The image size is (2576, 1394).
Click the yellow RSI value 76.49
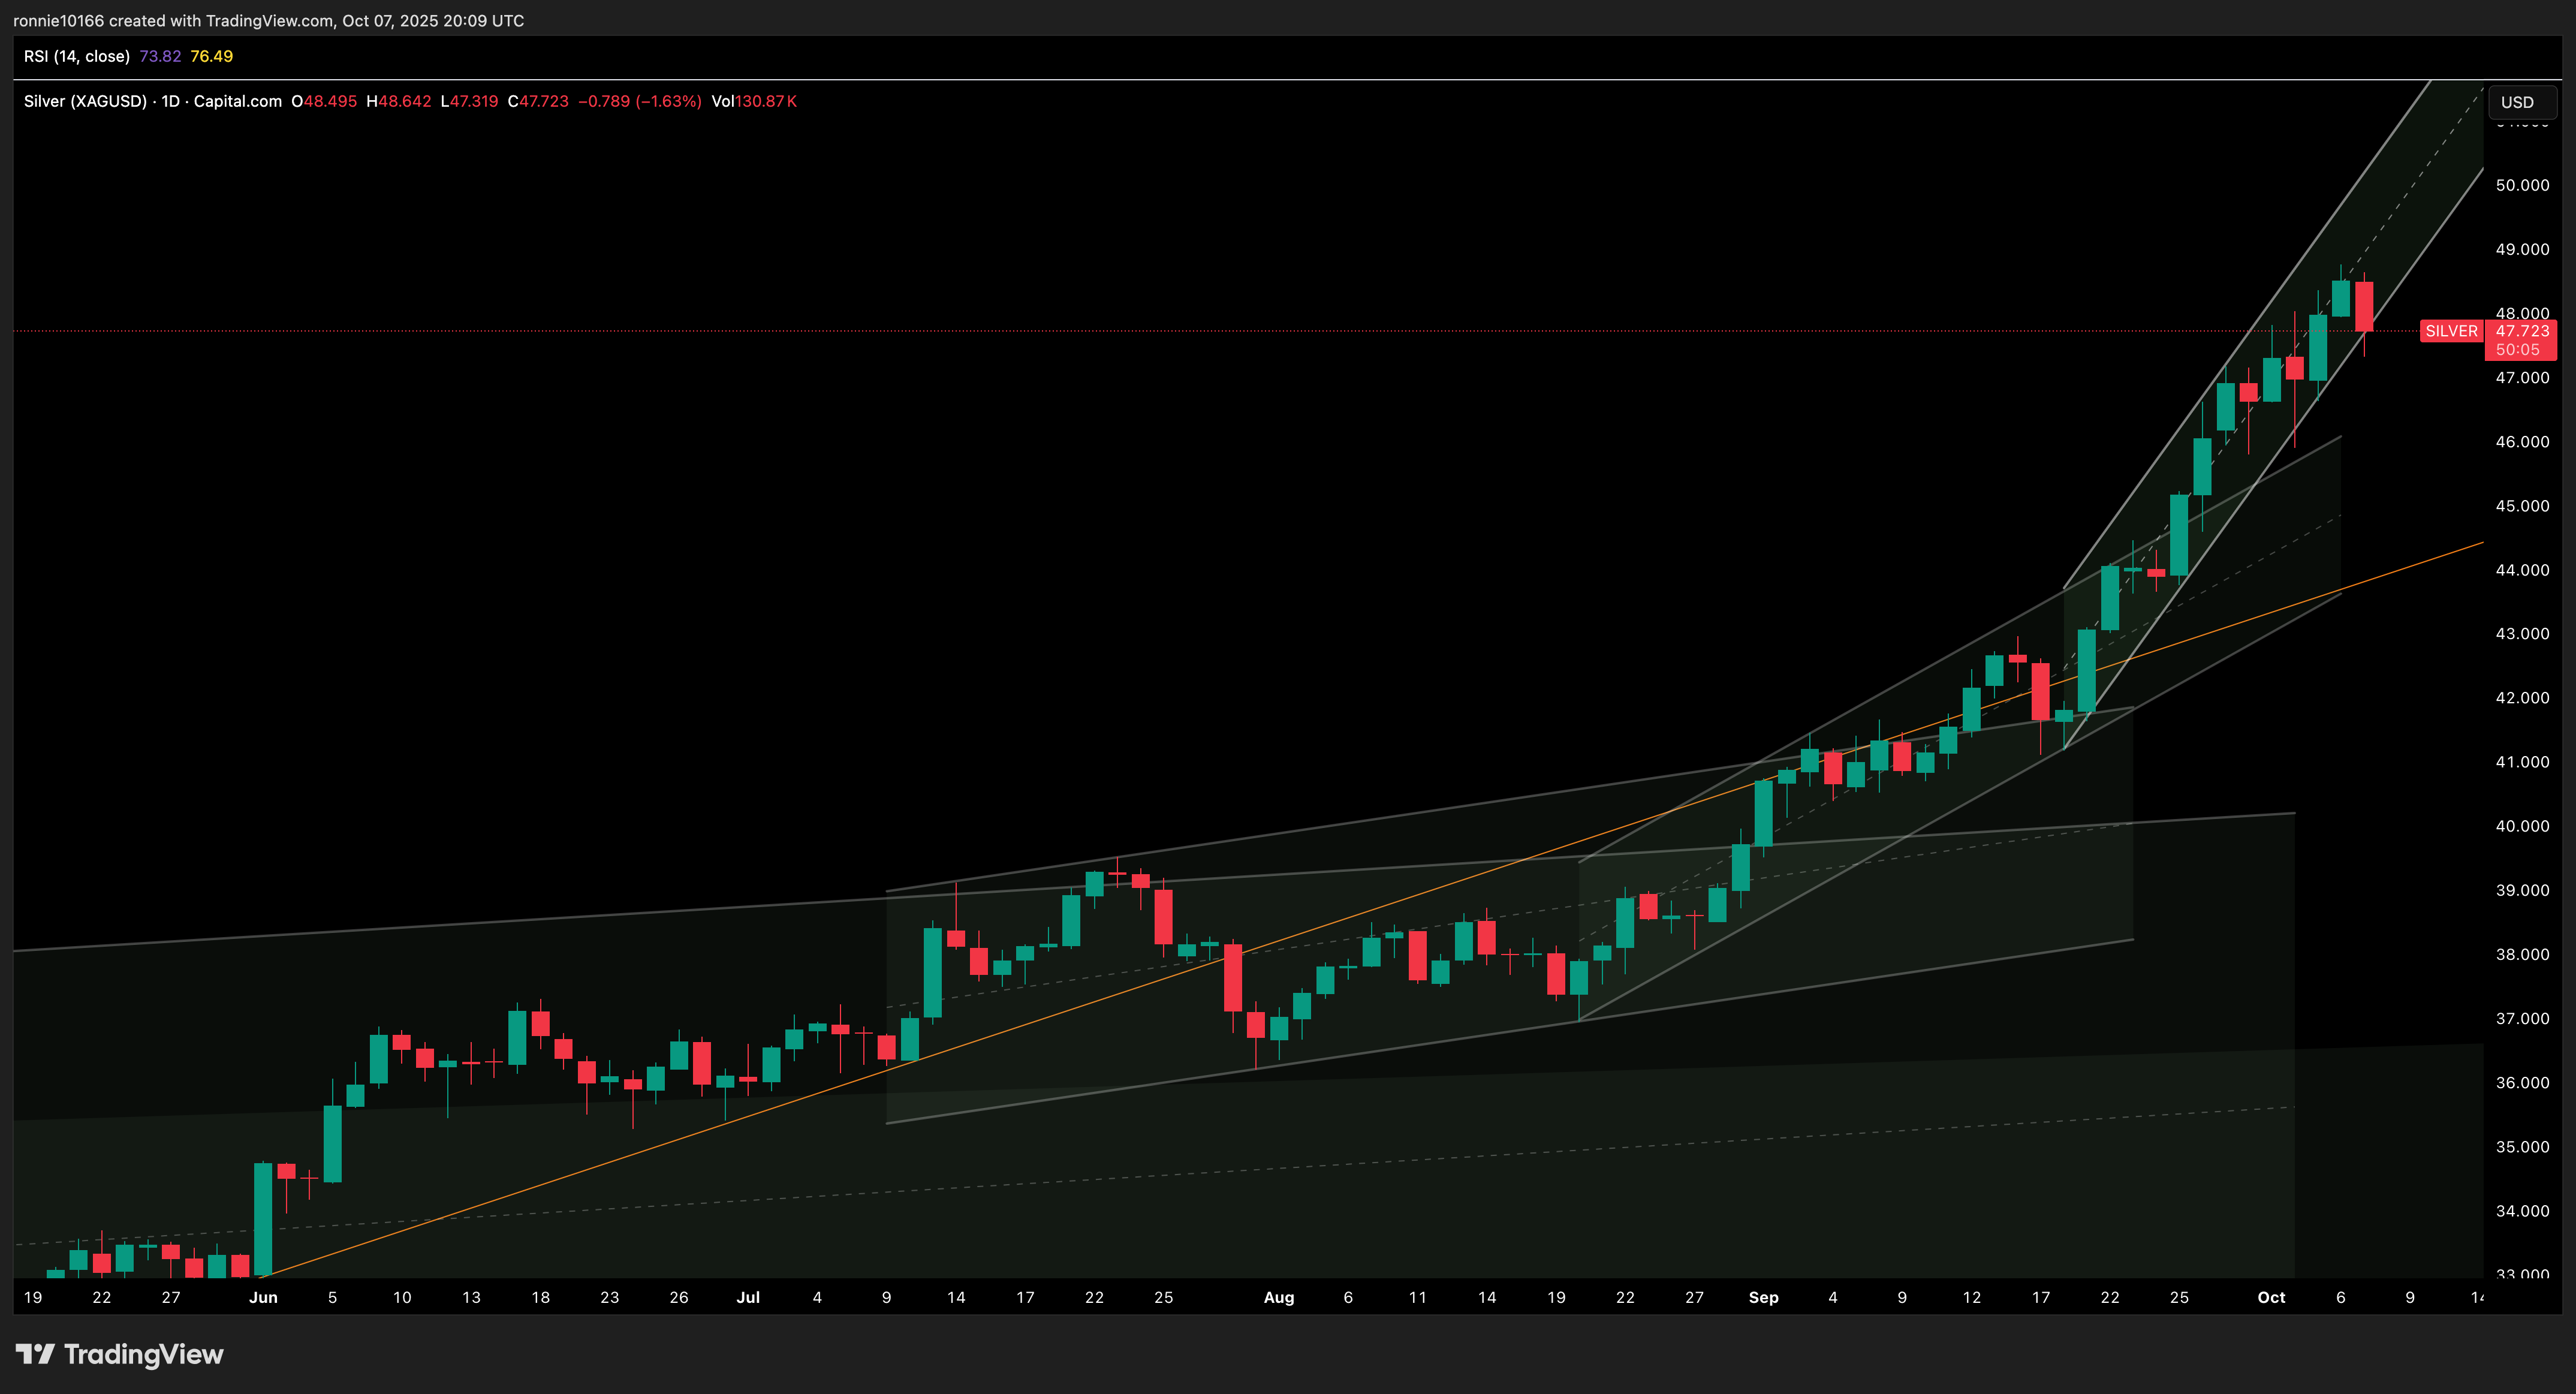(211, 56)
